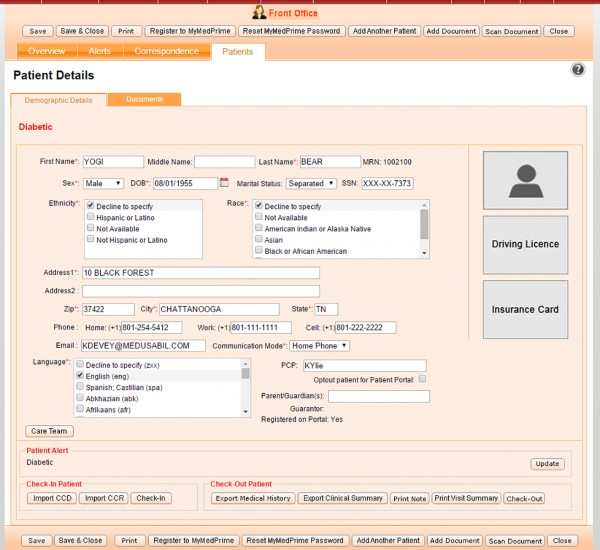Open the DOB calendar picker icon
The image size is (600, 550).
224,183
